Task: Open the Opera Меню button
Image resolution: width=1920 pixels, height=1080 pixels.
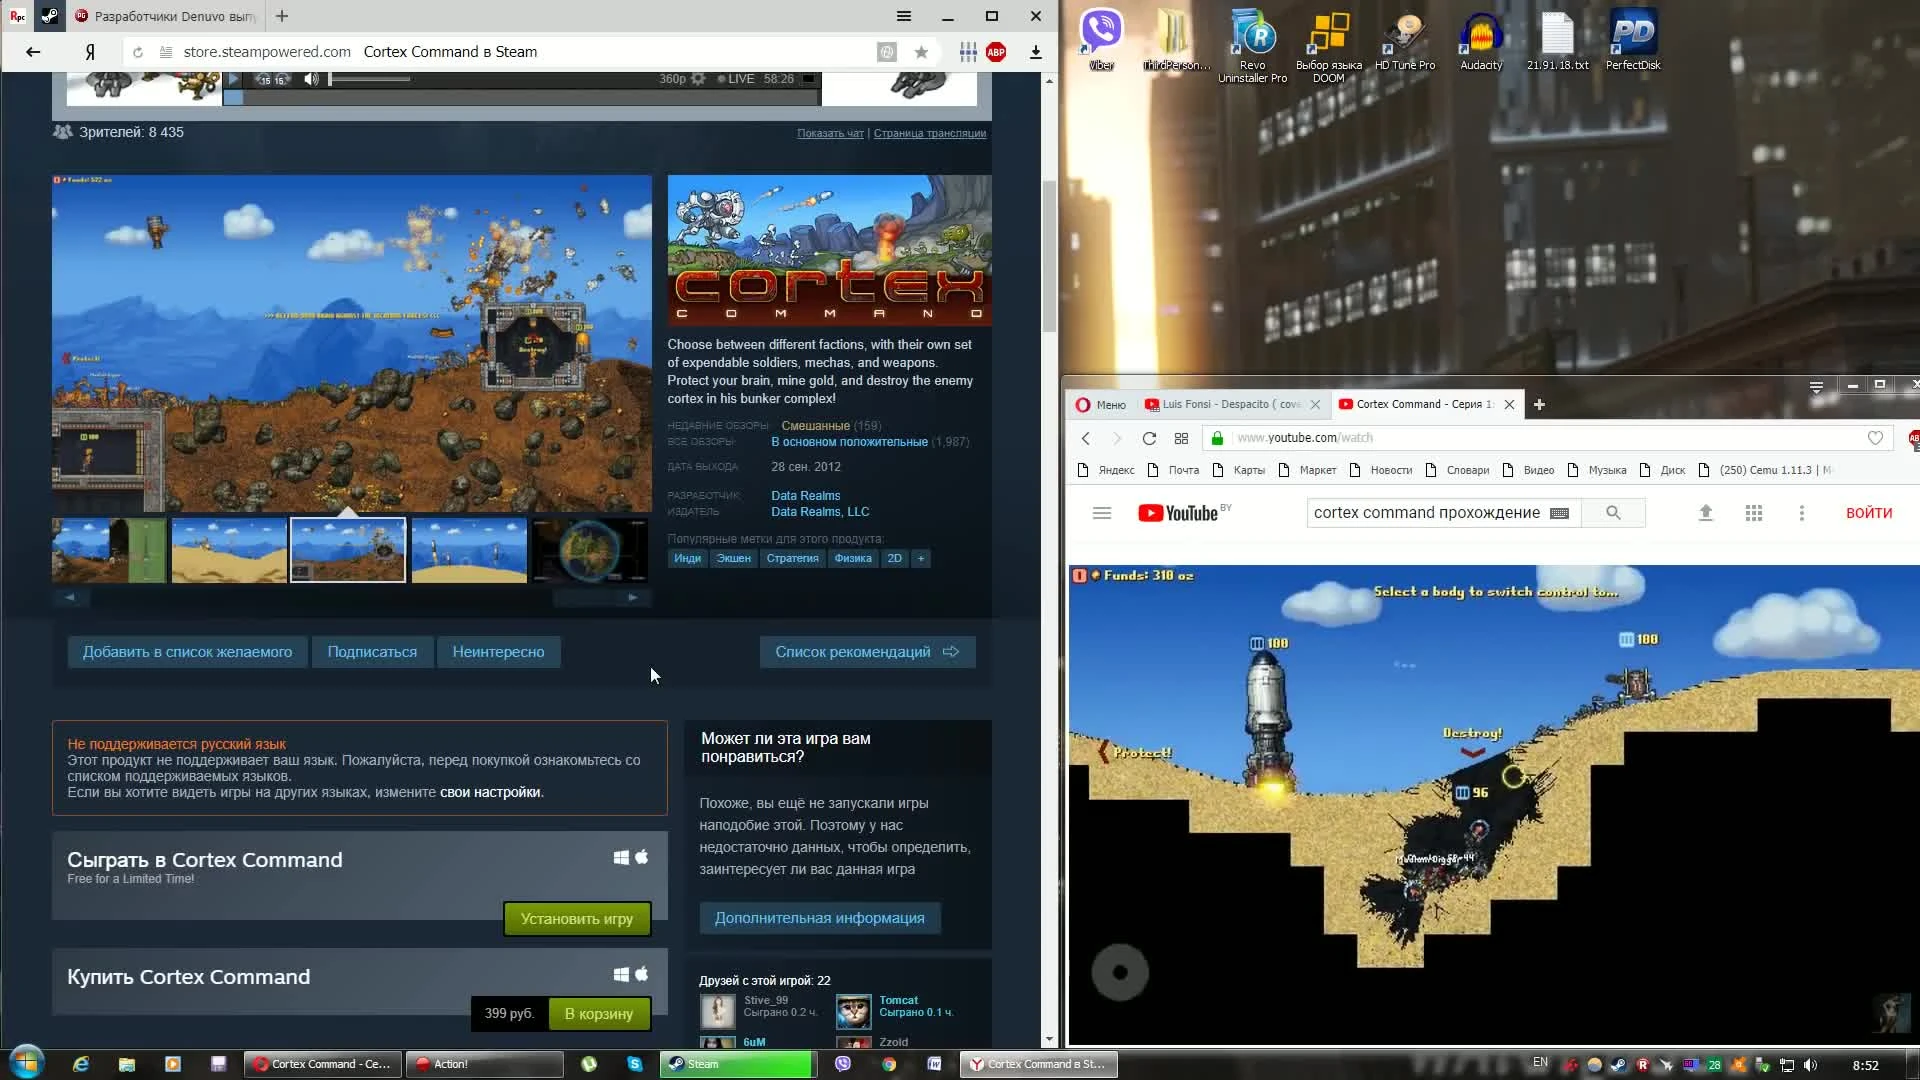Action: [1100, 404]
